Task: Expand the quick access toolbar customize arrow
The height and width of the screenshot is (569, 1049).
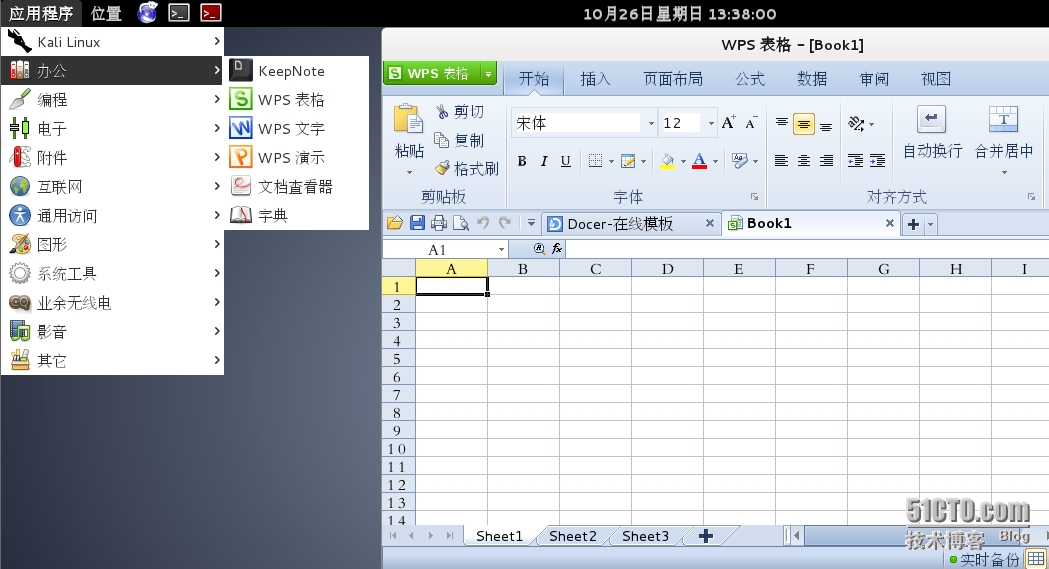Action: [x=531, y=223]
